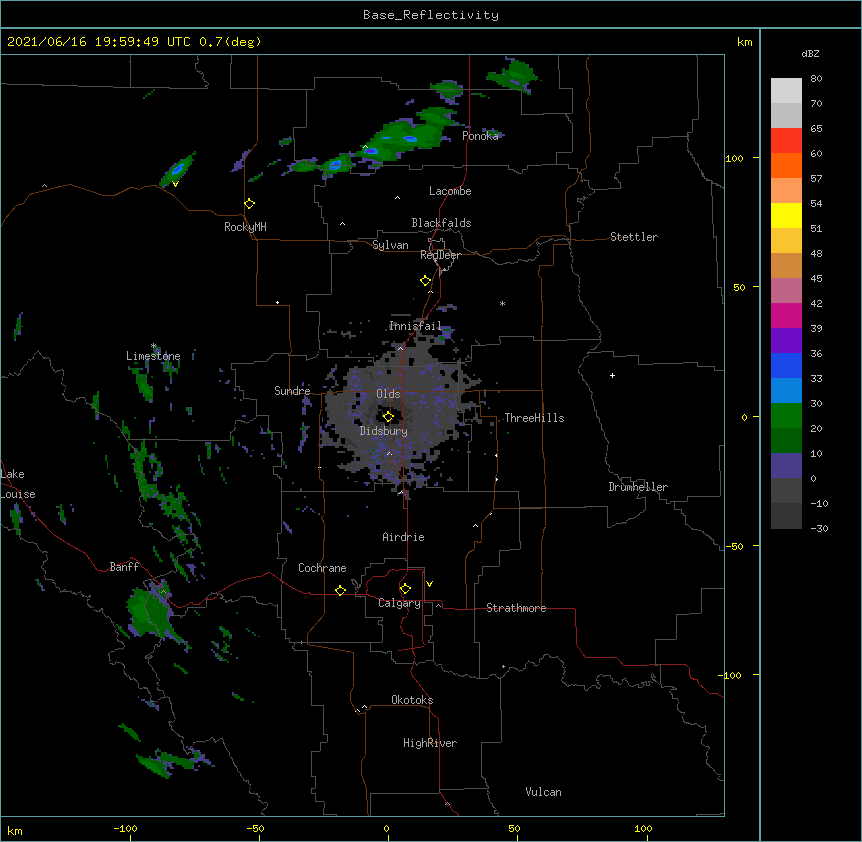Click the HighRiver city label
Screen dimensions: 862x842
point(430,743)
